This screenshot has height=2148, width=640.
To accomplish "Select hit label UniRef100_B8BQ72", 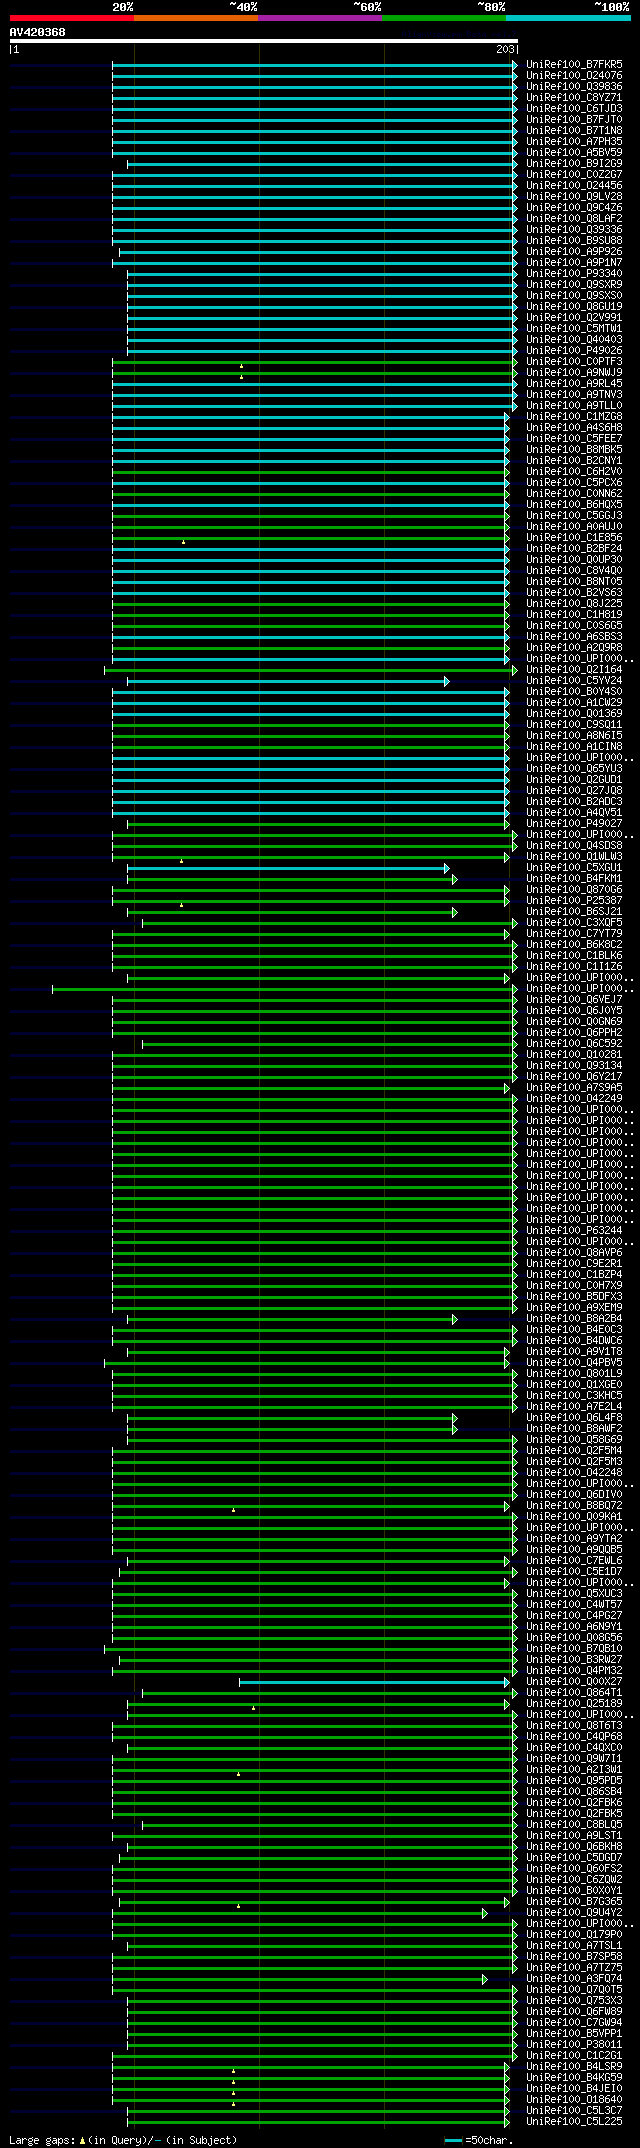I will [x=574, y=1506].
